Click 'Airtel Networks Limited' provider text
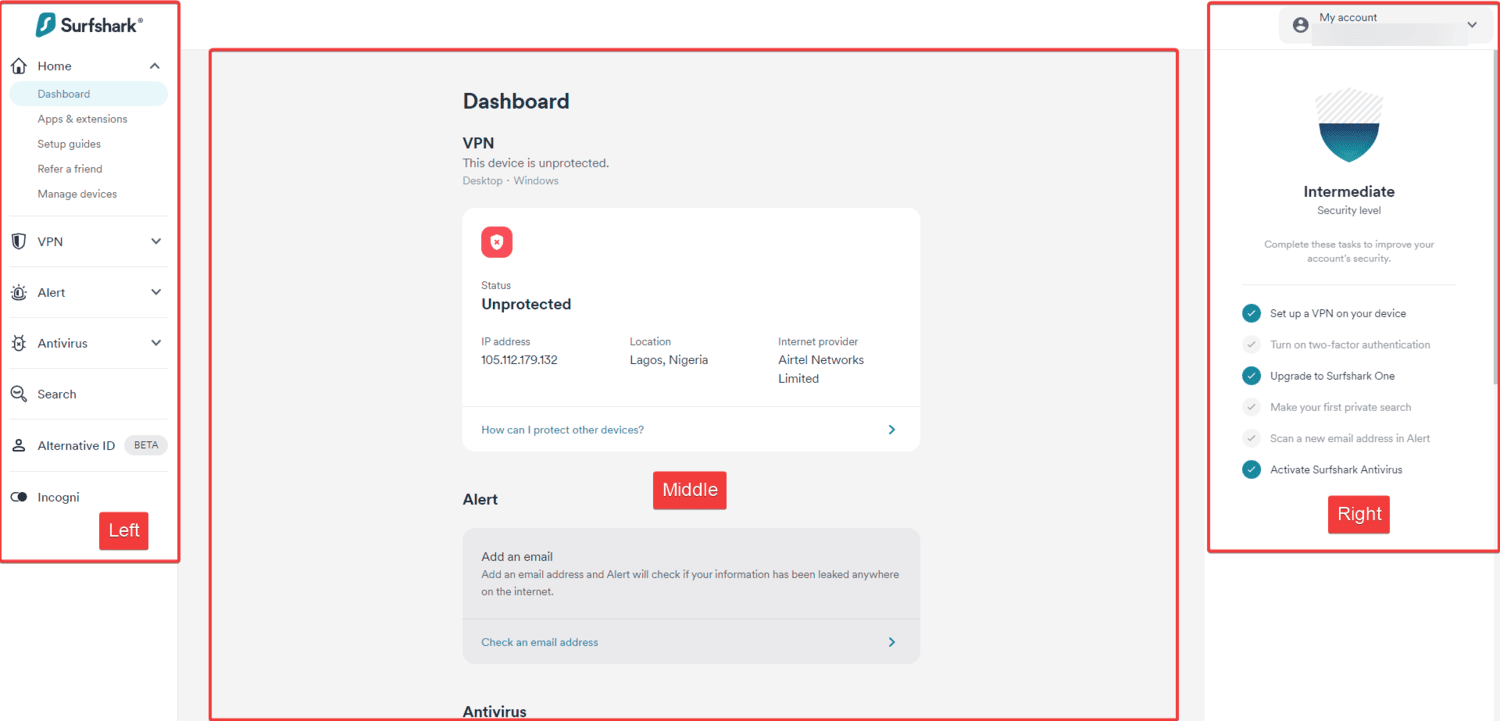The image size is (1500, 721). tap(821, 369)
